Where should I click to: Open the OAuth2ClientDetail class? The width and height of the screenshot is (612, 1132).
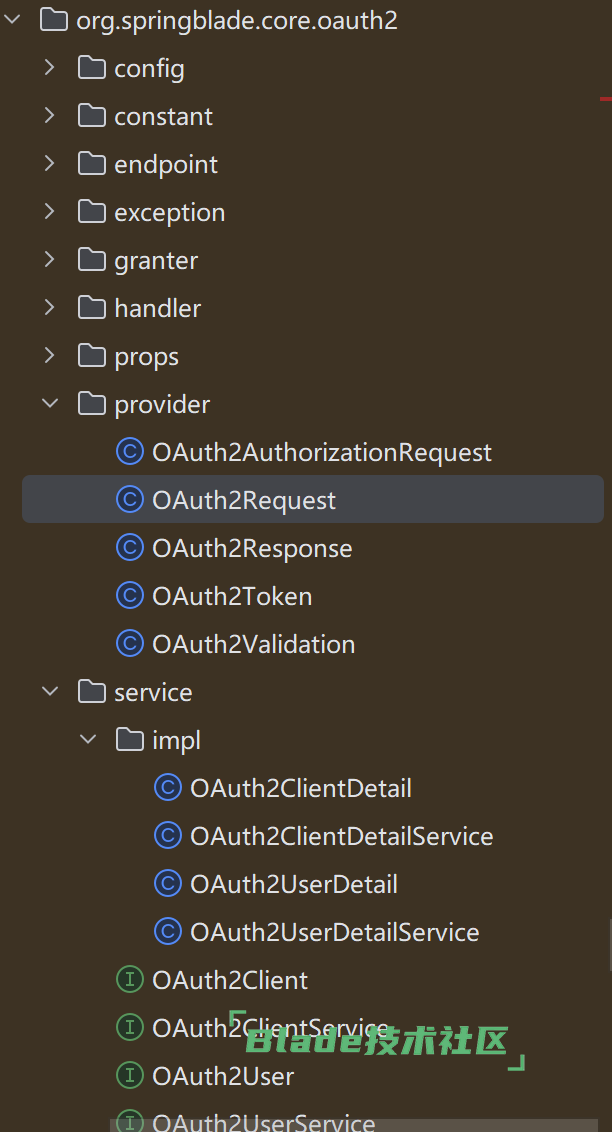pos(300,789)
